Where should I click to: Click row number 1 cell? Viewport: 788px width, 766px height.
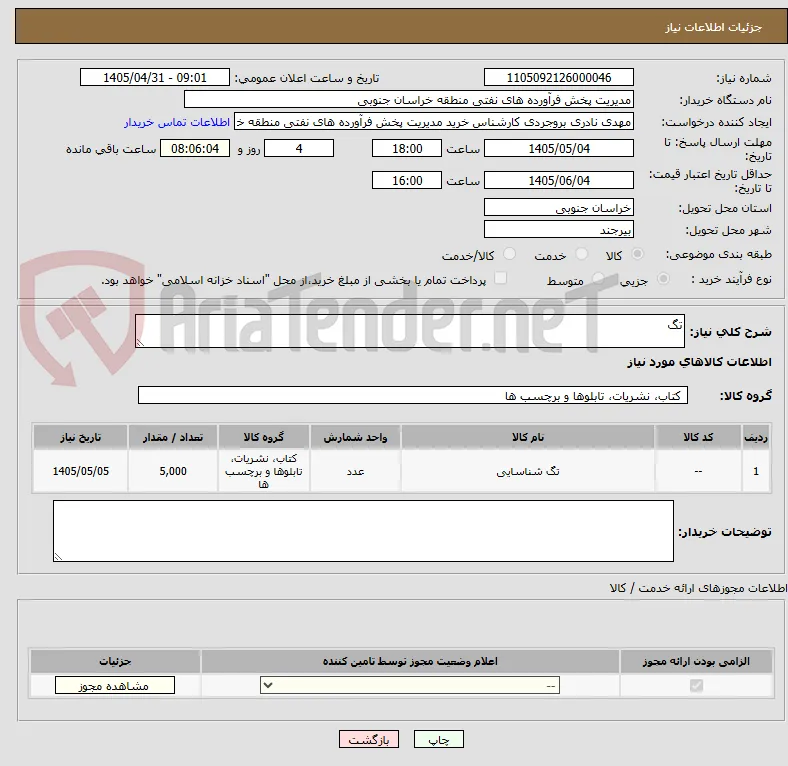click(x=756, y=471)
